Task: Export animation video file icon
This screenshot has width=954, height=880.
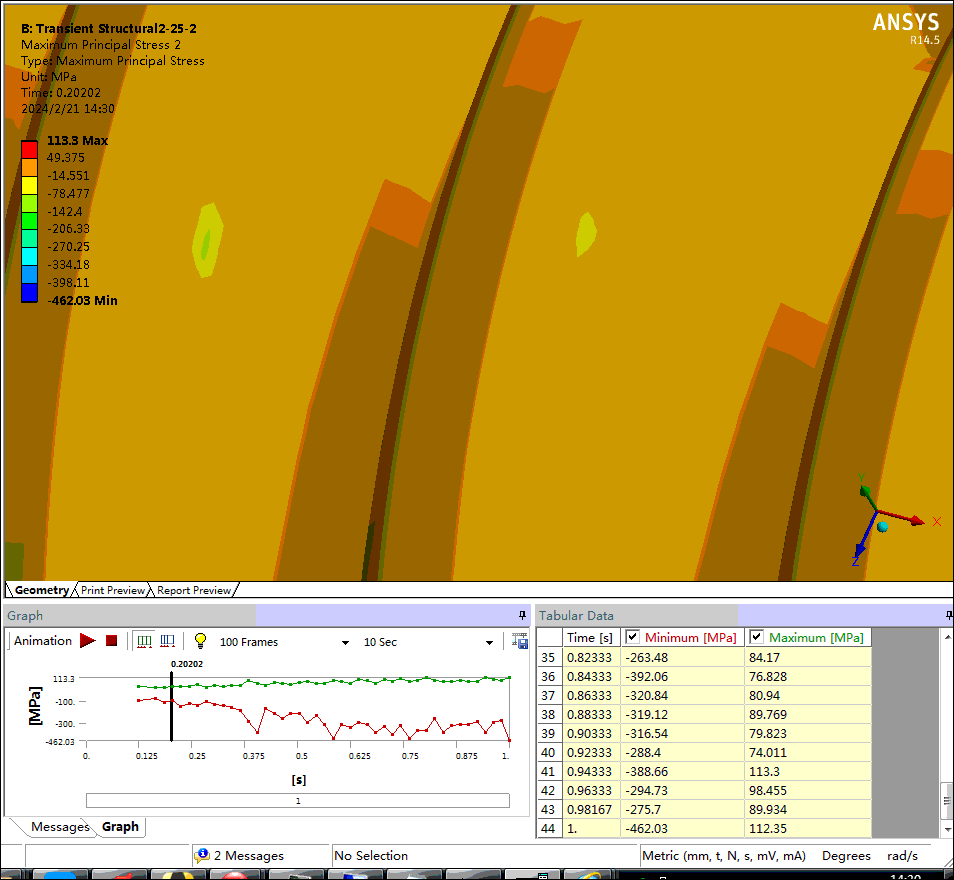Action: point(520,641)
